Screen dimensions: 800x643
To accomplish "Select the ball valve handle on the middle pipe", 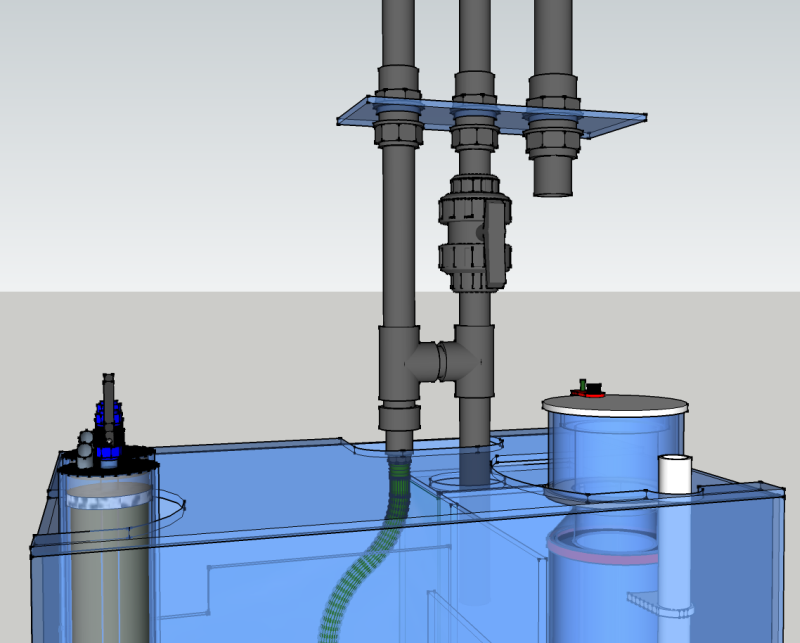I will 495,244.
